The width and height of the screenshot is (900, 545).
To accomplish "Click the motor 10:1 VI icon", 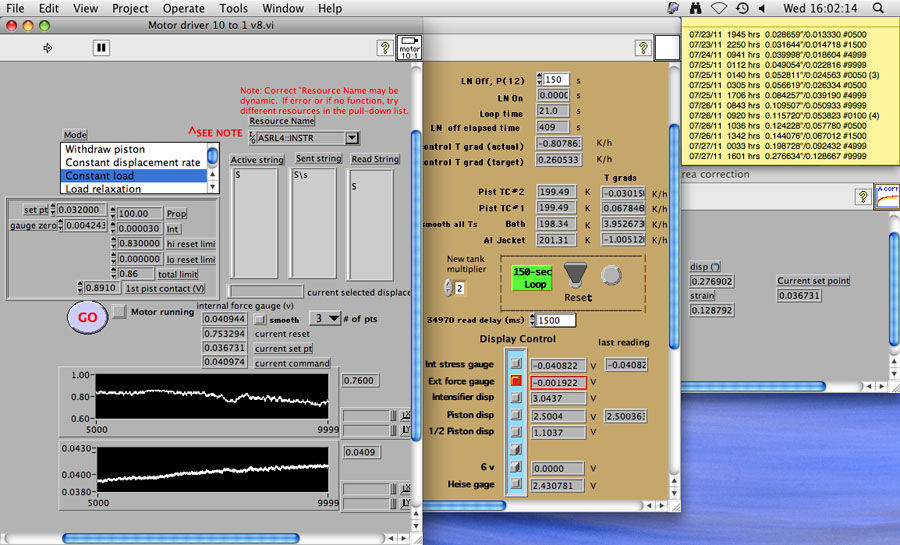I will pyautogui.click(x=409, y=47).
